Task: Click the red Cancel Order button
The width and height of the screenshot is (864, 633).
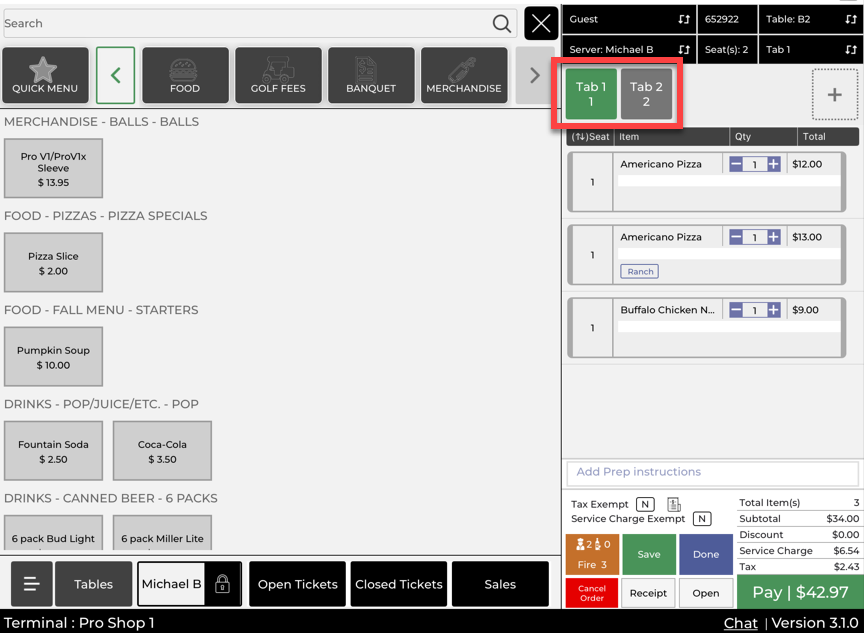Action: click(x=592, y=593)
